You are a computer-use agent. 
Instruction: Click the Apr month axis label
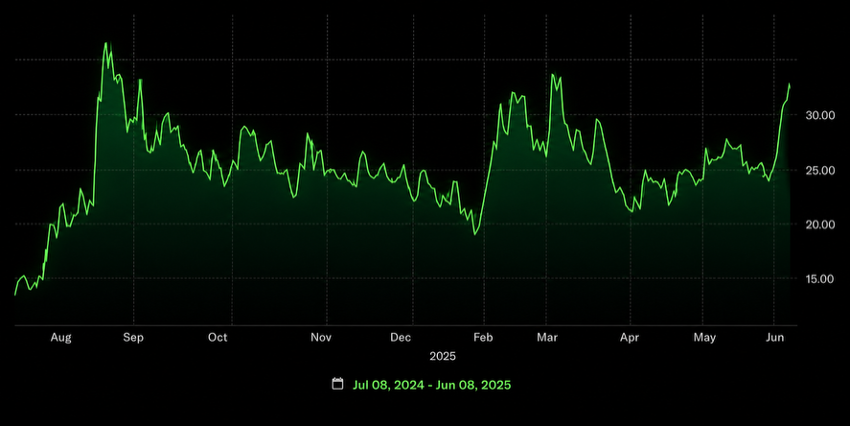pyautogui.click(x=629, y=337)
